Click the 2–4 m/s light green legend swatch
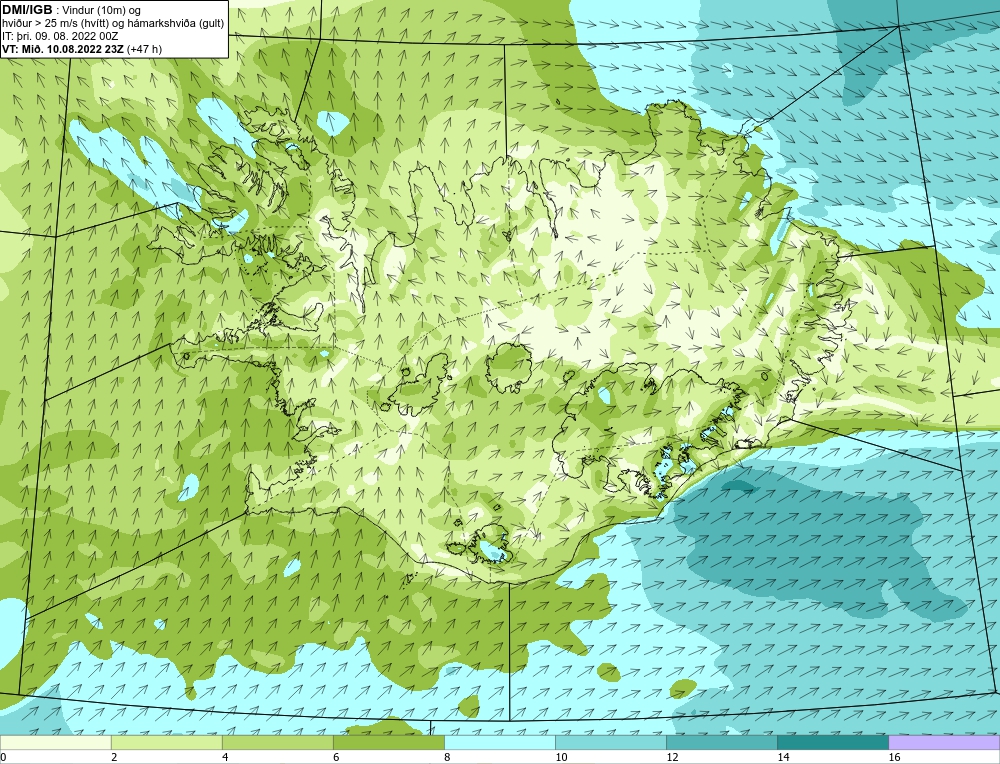 tap(167, 742)
